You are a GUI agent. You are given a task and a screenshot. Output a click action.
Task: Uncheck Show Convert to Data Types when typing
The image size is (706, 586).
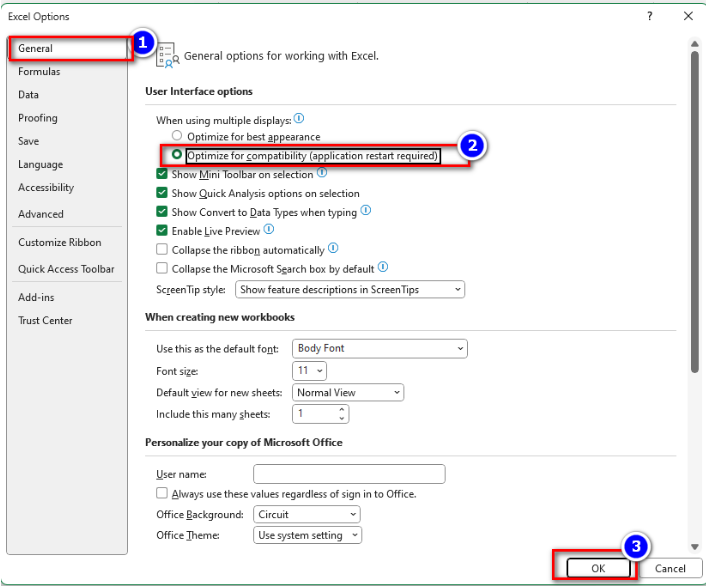[162, 212]
